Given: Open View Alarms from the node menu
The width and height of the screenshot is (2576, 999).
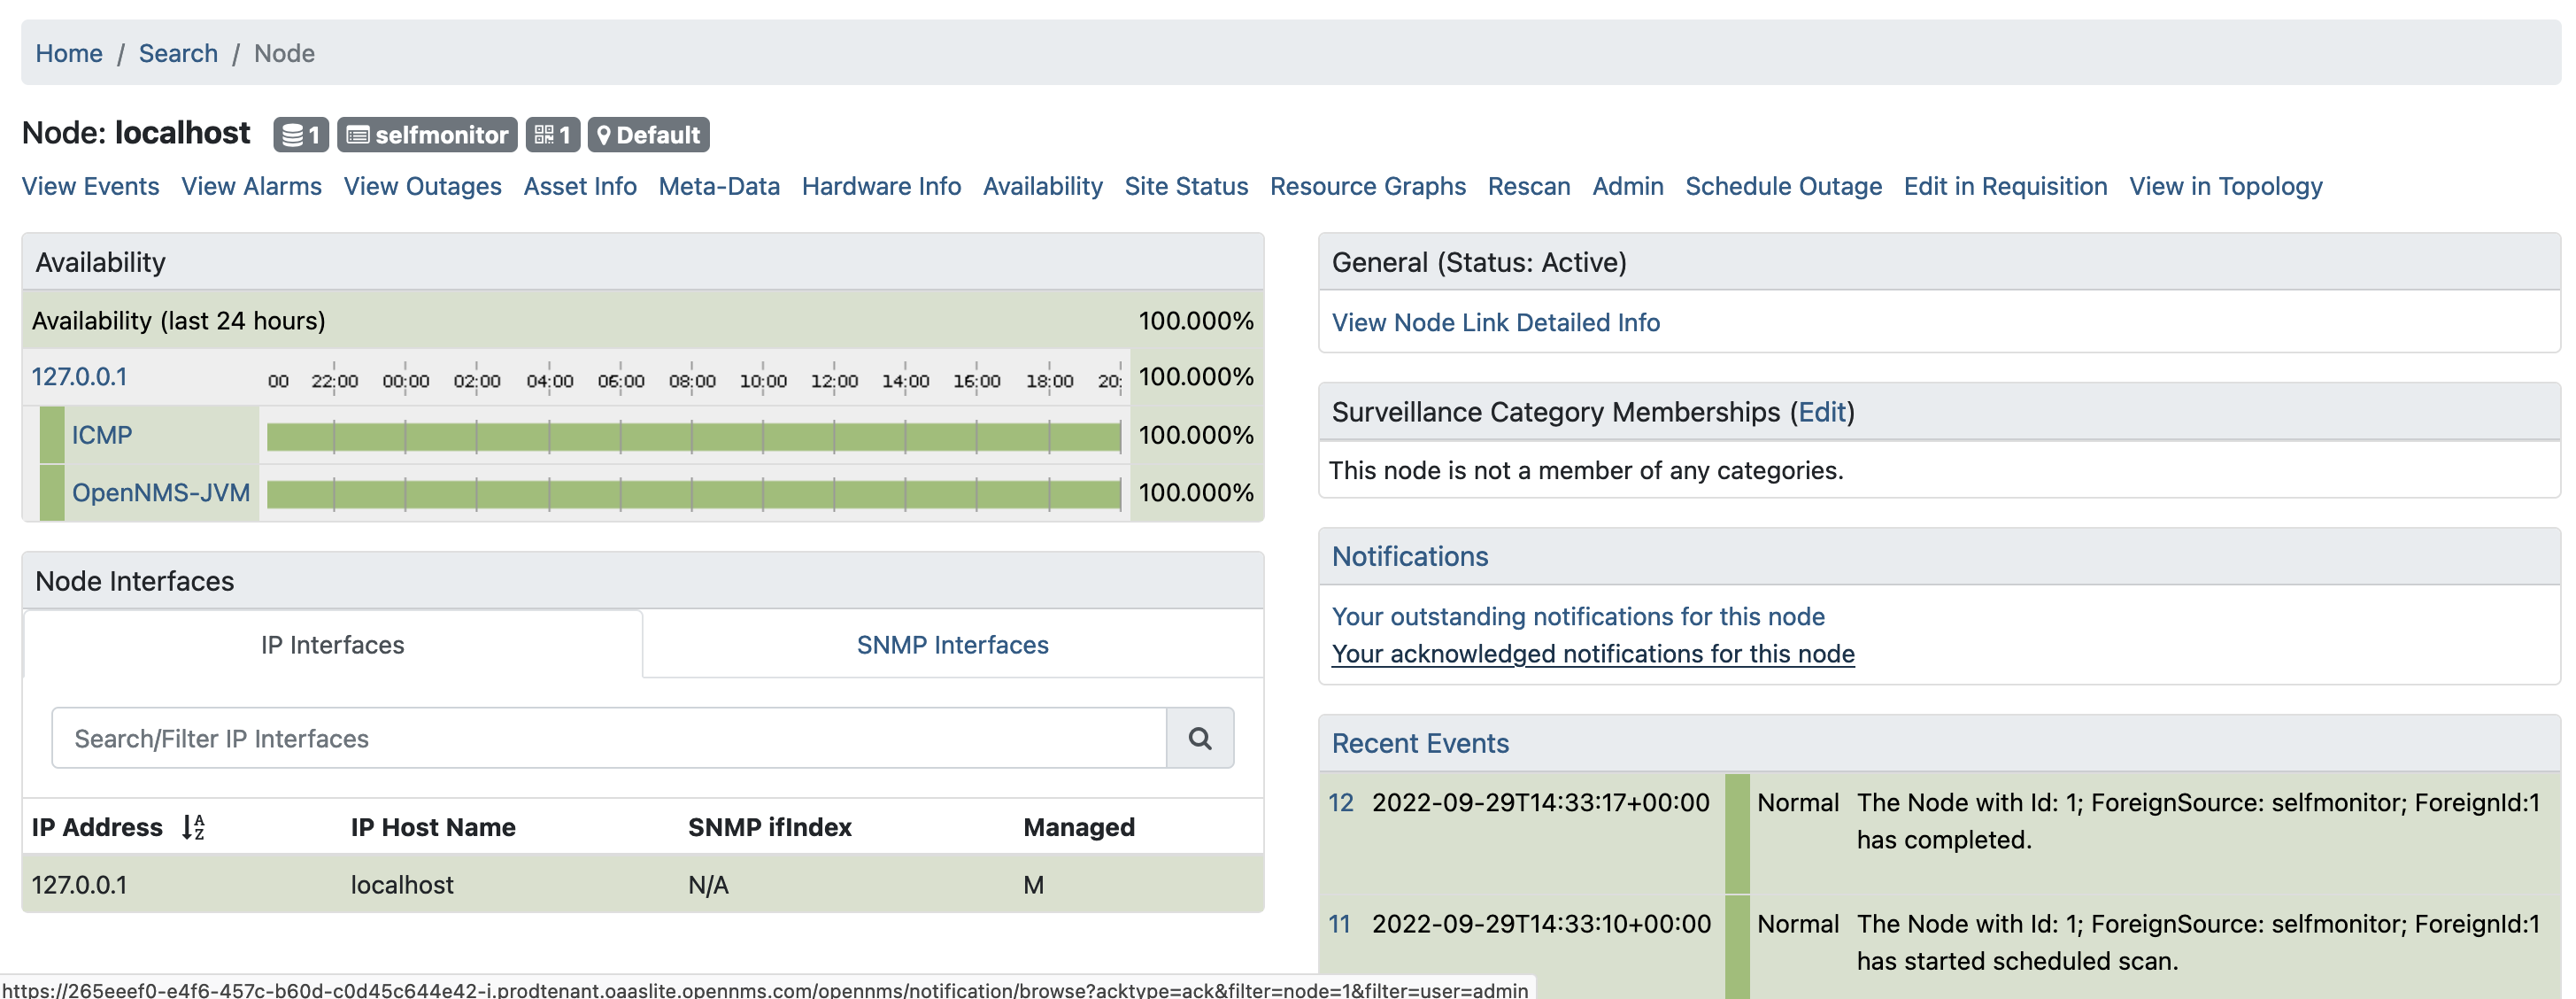Looking at the screenshot, I should (x=252, y=186).
